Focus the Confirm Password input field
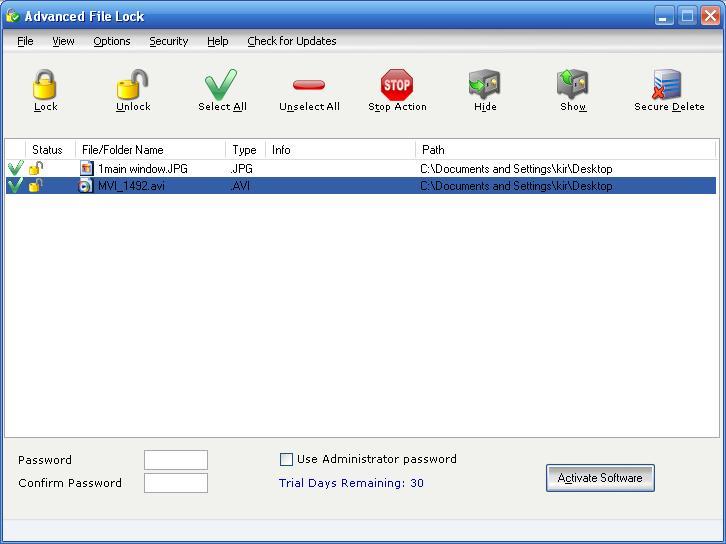 176,483
